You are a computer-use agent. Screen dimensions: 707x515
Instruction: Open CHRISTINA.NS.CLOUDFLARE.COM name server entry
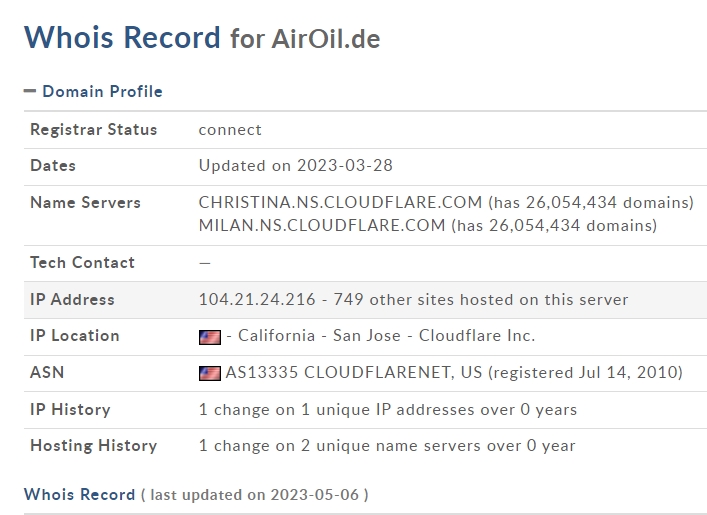tap(340, 202)
